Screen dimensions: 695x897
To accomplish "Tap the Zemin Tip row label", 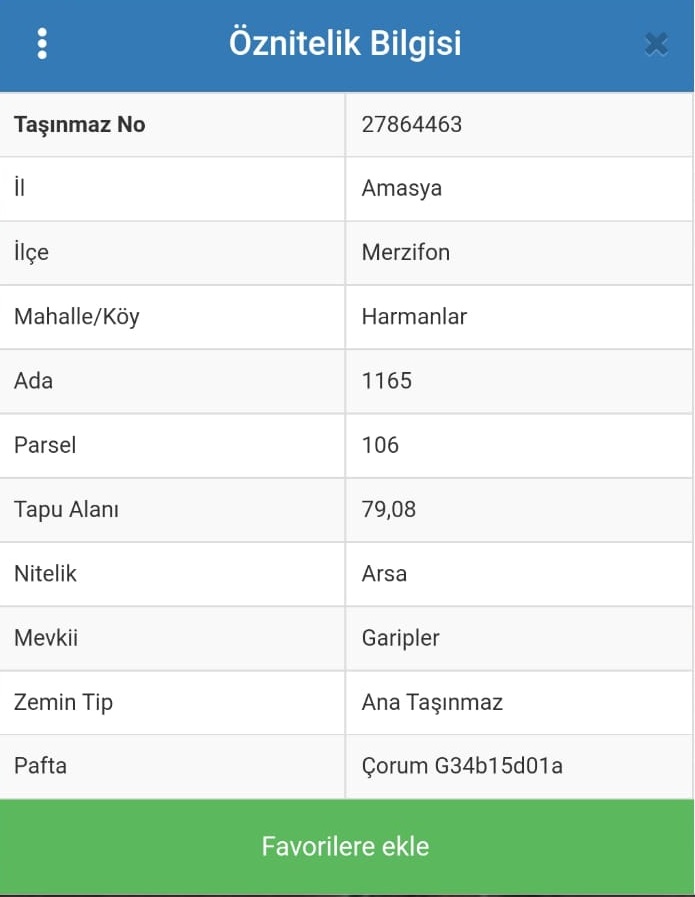I will [x=64, y=702].
